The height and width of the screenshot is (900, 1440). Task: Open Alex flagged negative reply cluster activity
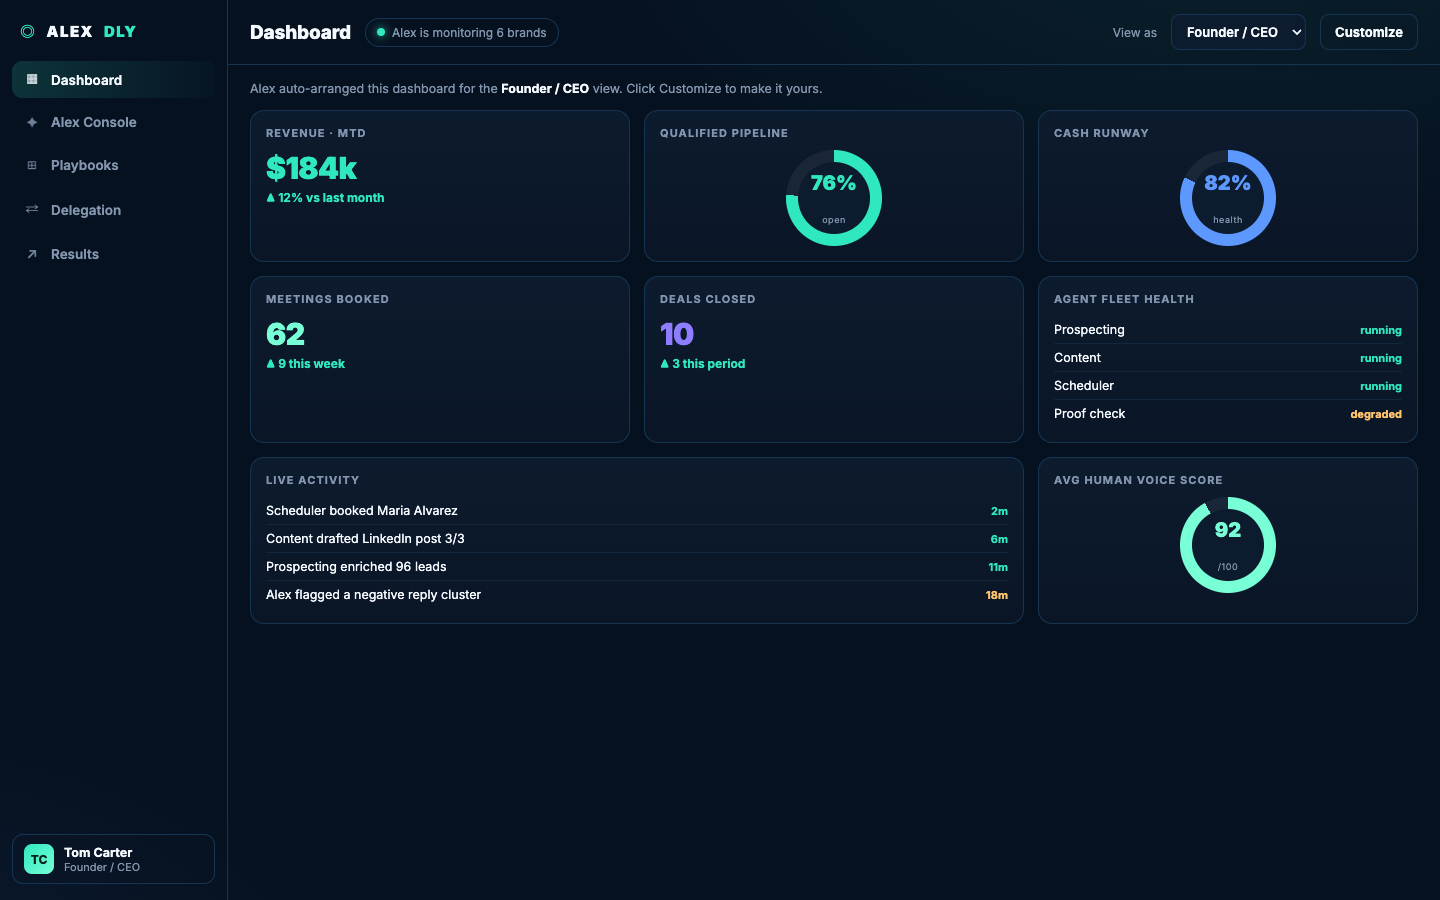[637, 595]
